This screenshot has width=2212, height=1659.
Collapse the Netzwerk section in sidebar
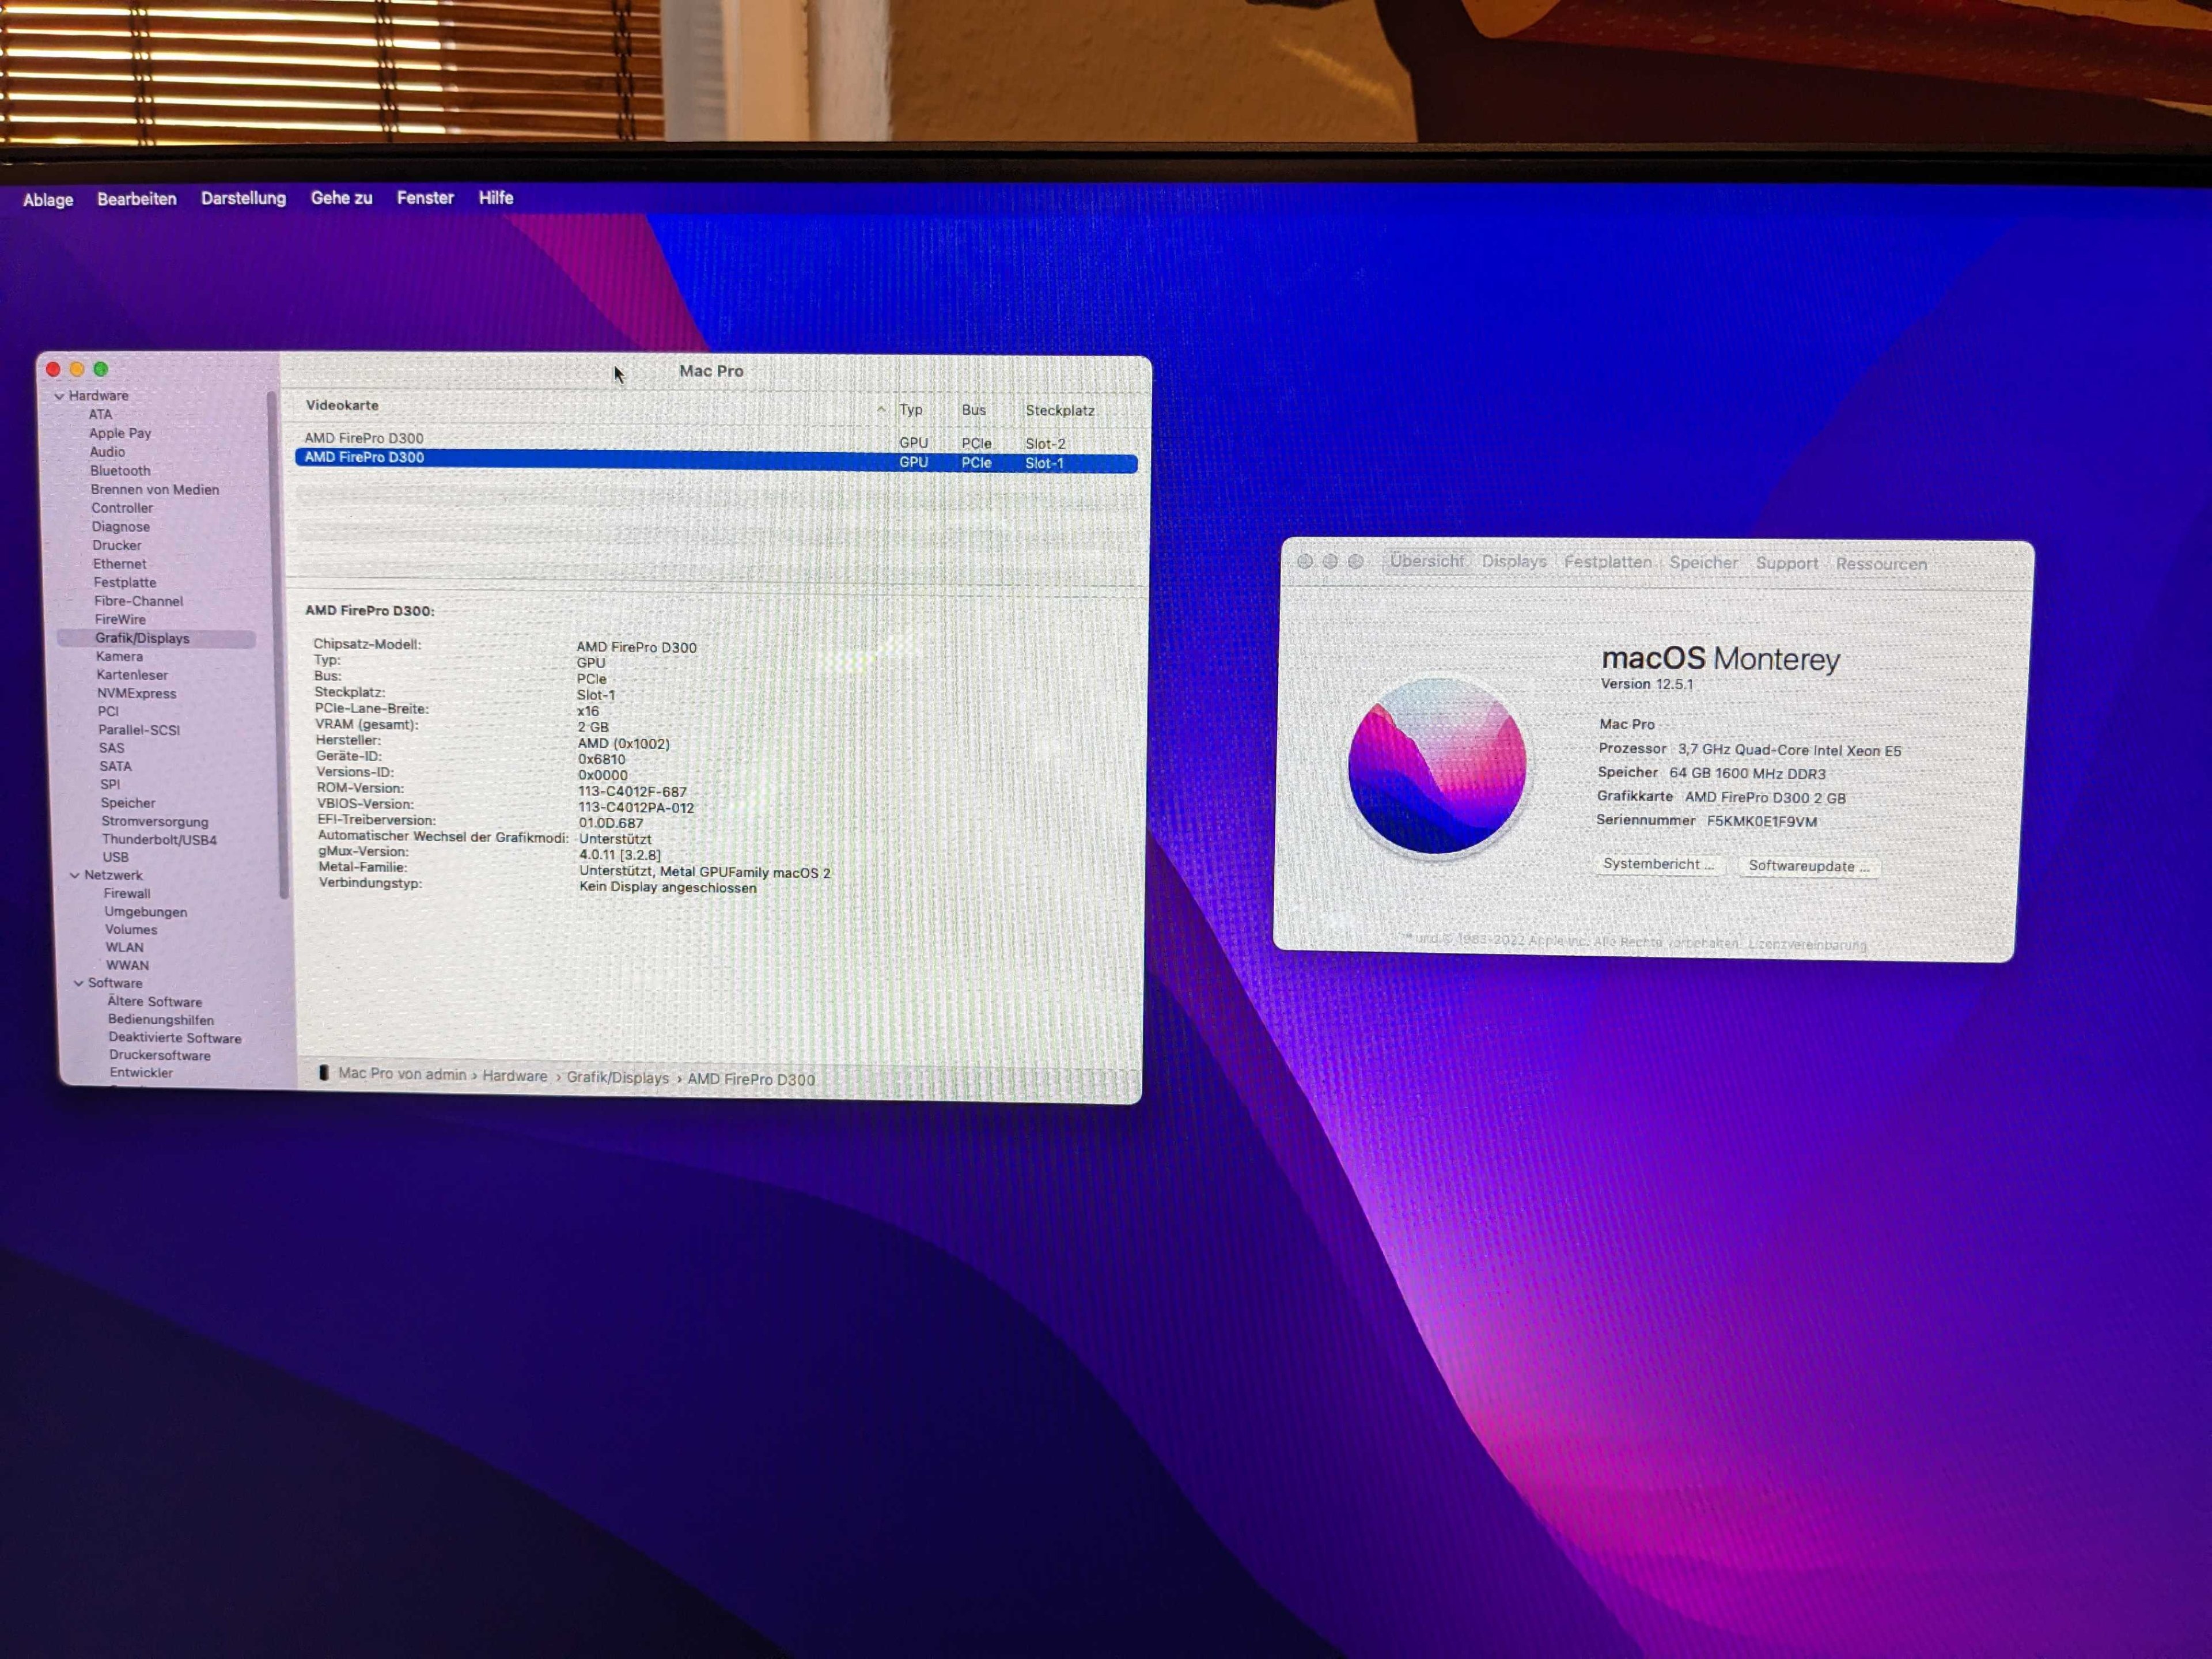click(x=75, y=875)
